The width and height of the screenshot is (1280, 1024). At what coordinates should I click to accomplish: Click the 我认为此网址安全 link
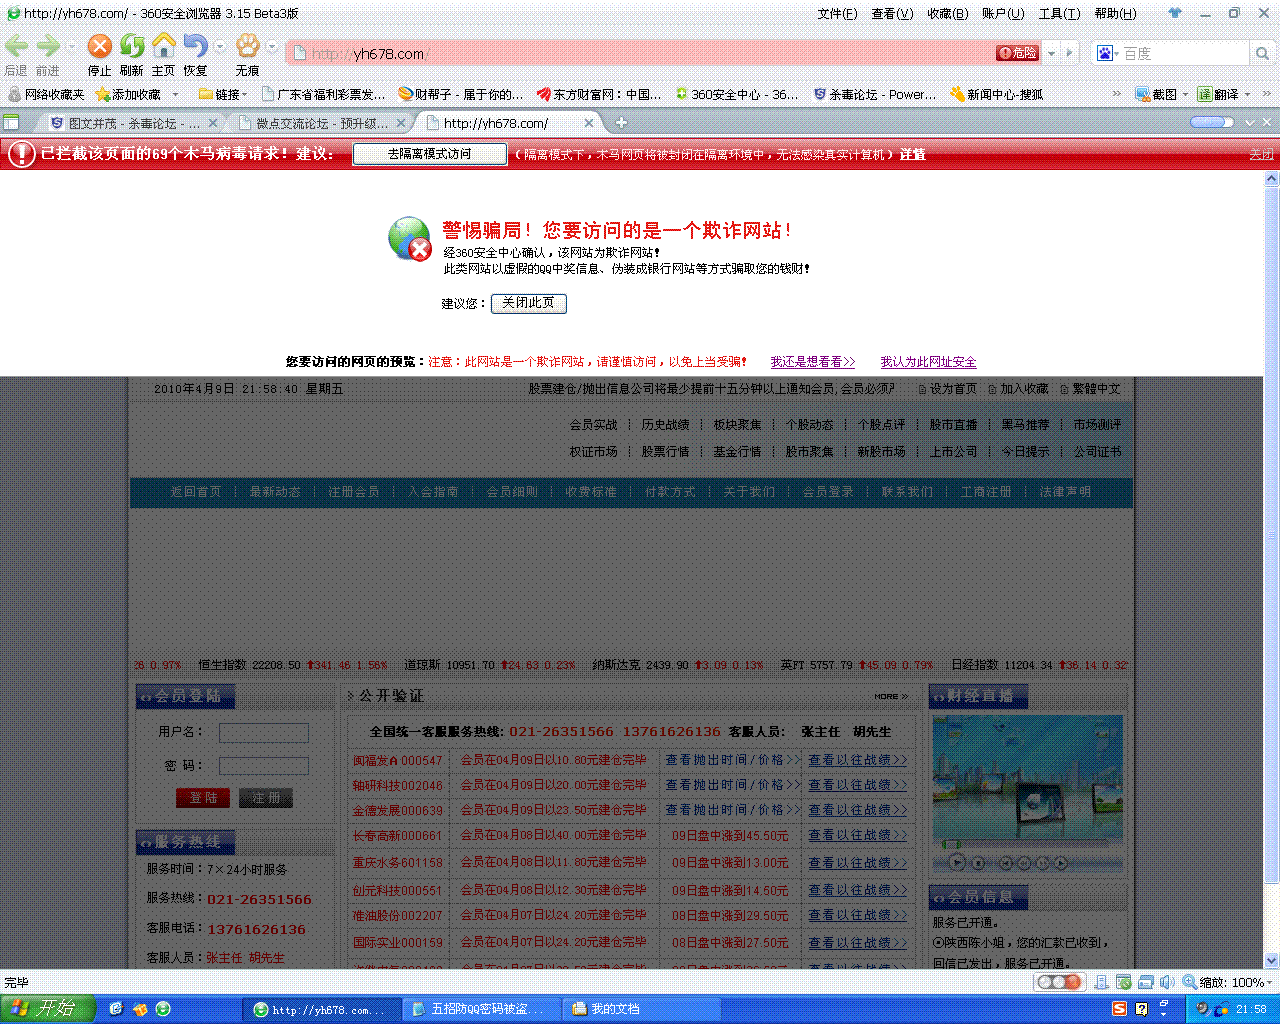(928, 362)
